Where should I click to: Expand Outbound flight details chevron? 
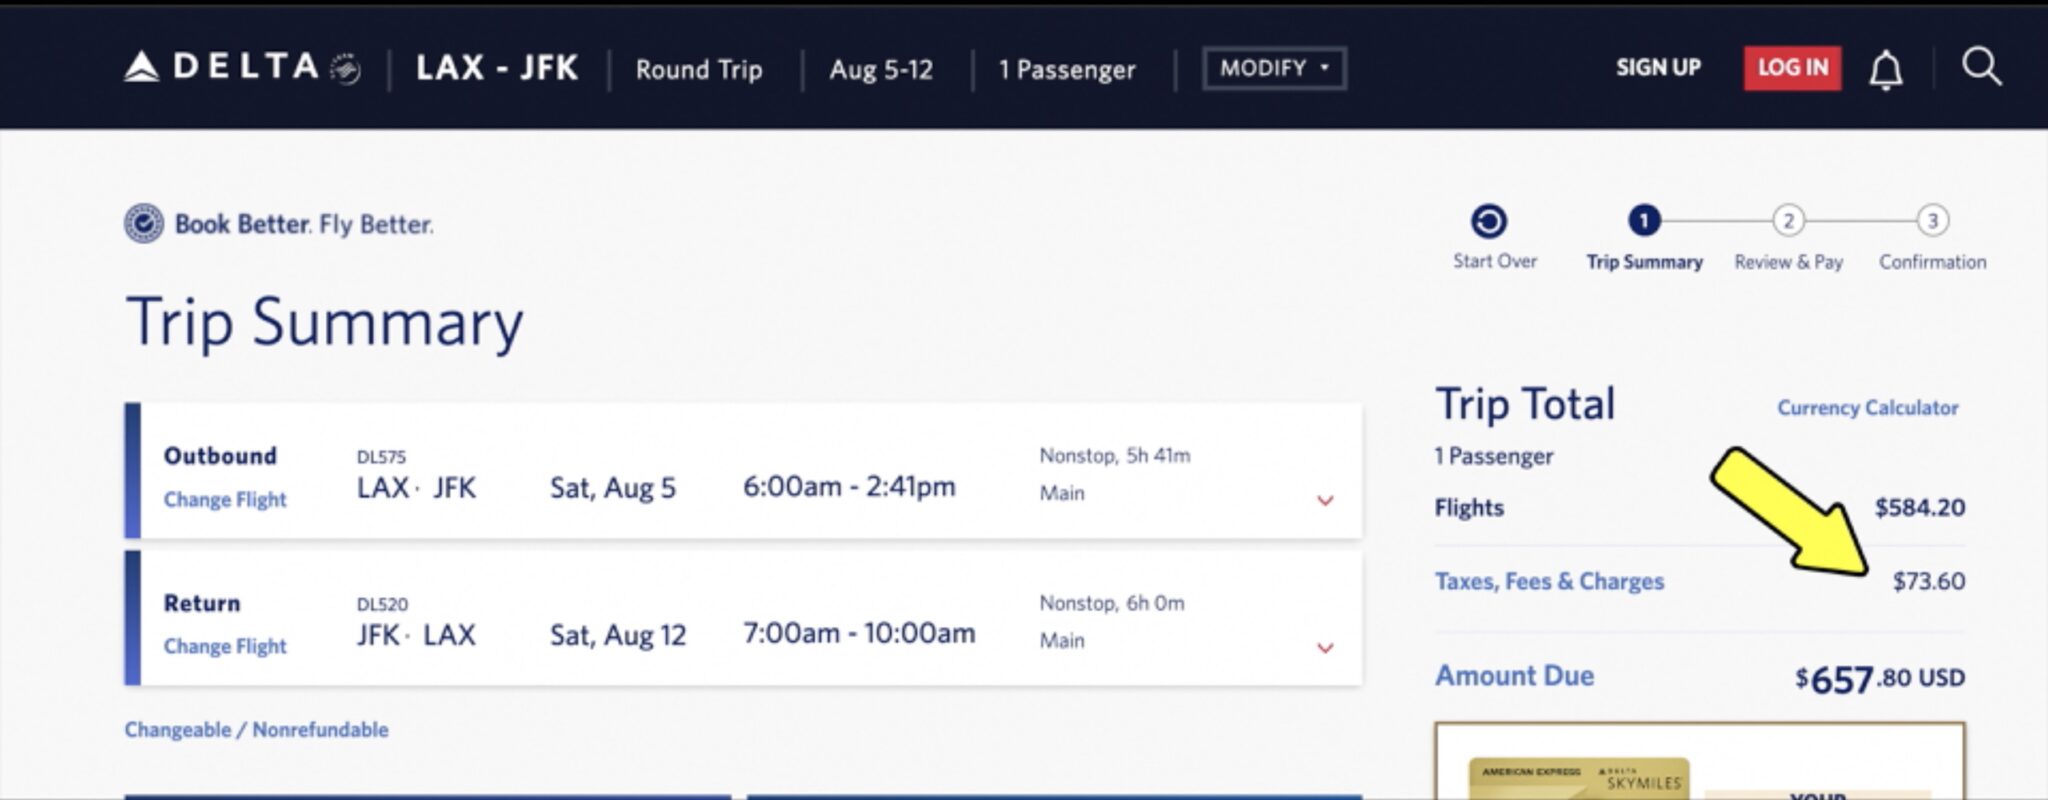click(1325, 500)
